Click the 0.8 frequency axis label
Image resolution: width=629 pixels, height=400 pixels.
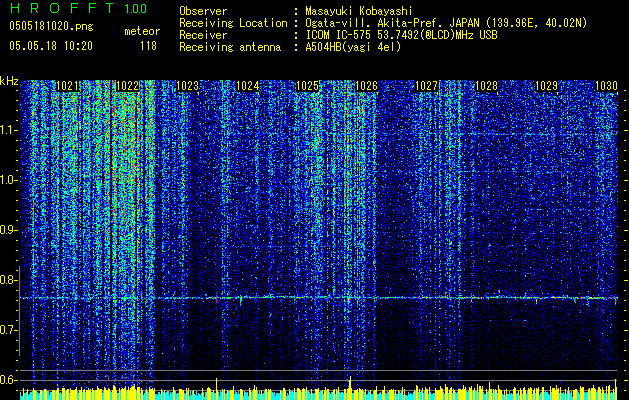coord(8,280)
